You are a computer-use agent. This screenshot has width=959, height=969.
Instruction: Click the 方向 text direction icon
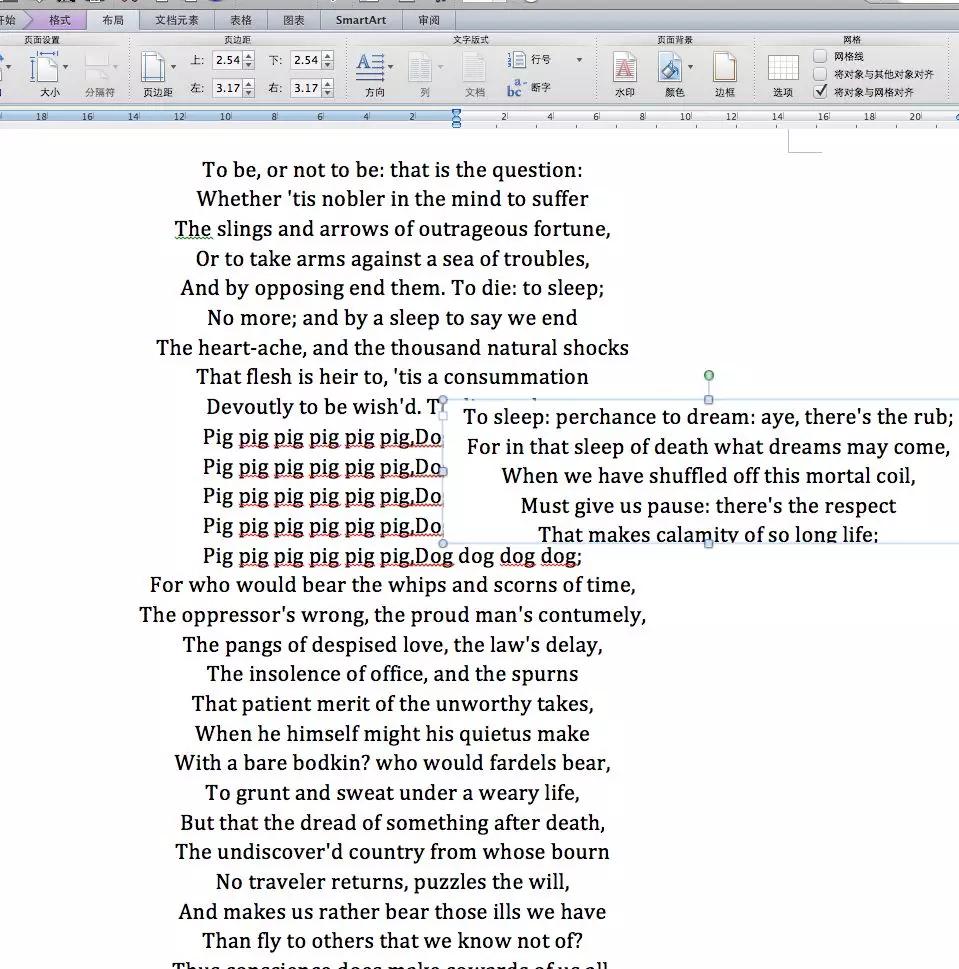click(x=370, y=67)
